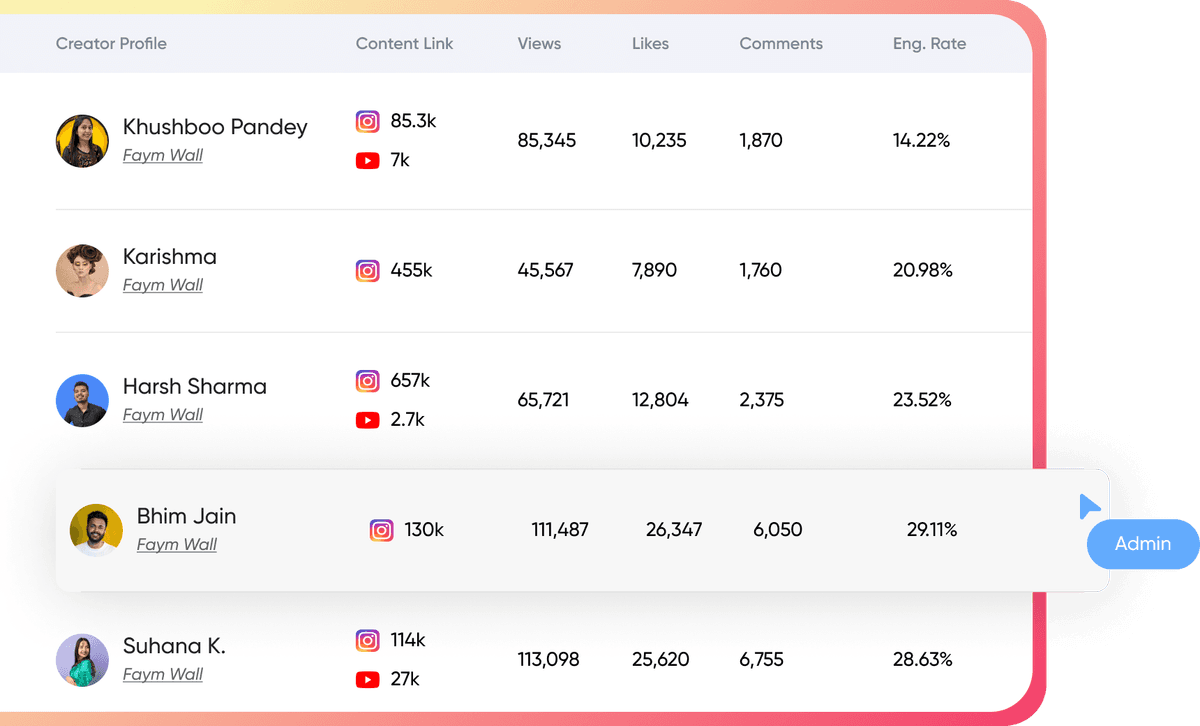The width and height of the screenshot is (1200, 726).
Task: Click the 85.3k Instagram count
Action: point(413,122)
